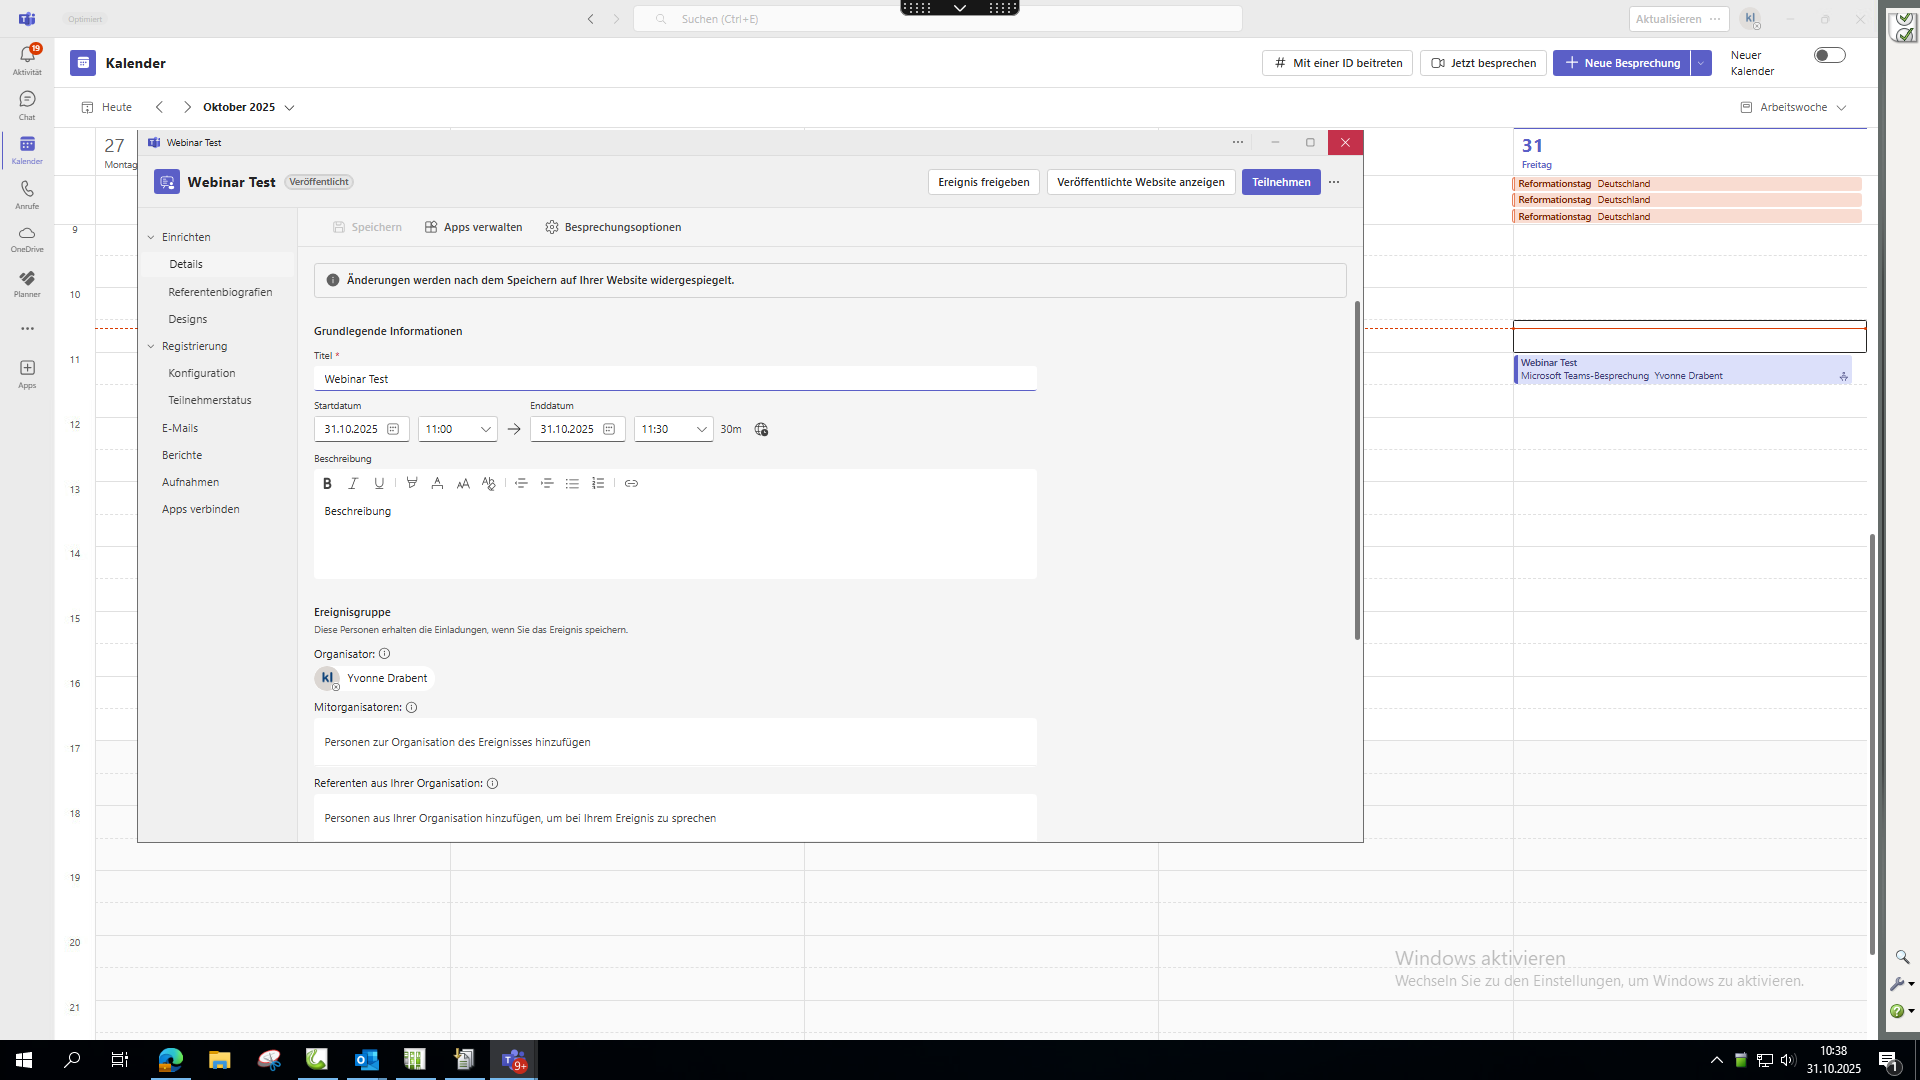Click the italic formatting icon
Viewport: 1920px width, 1080px height.
(x=353, y=483)
